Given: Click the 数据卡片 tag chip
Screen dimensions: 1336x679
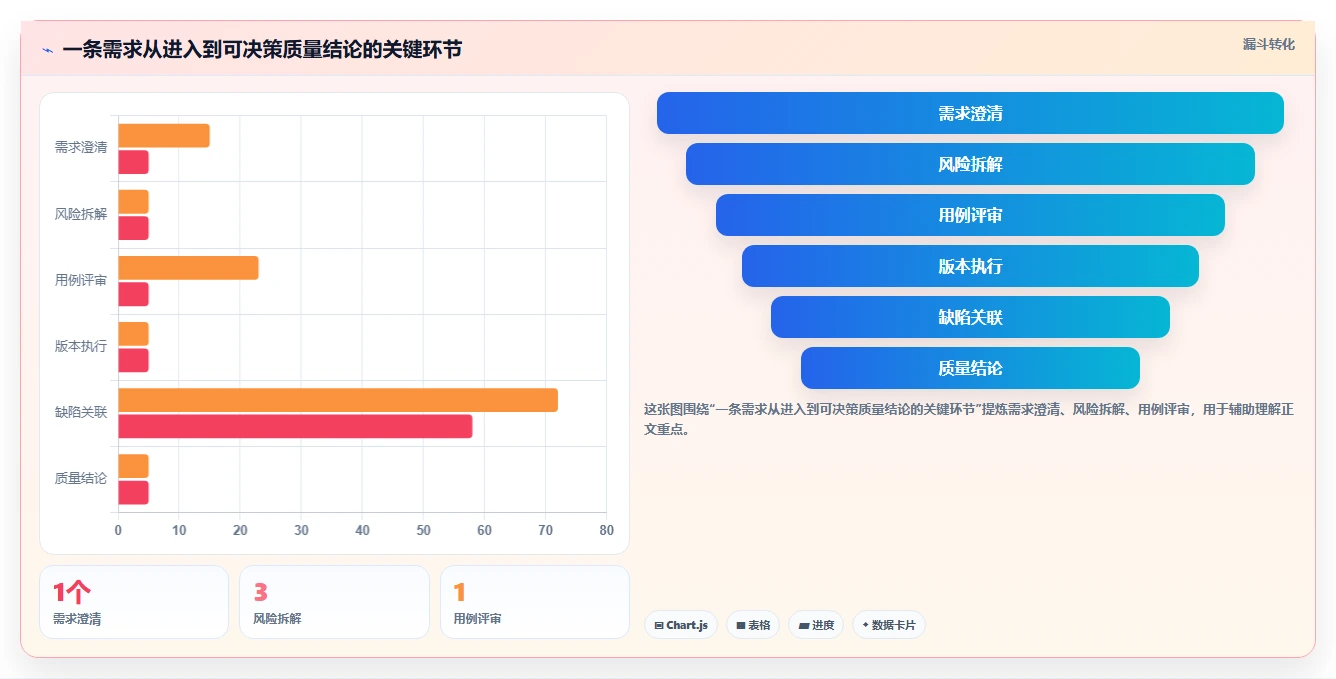Looking at the screenshot, I should click(x=888, y=625).
